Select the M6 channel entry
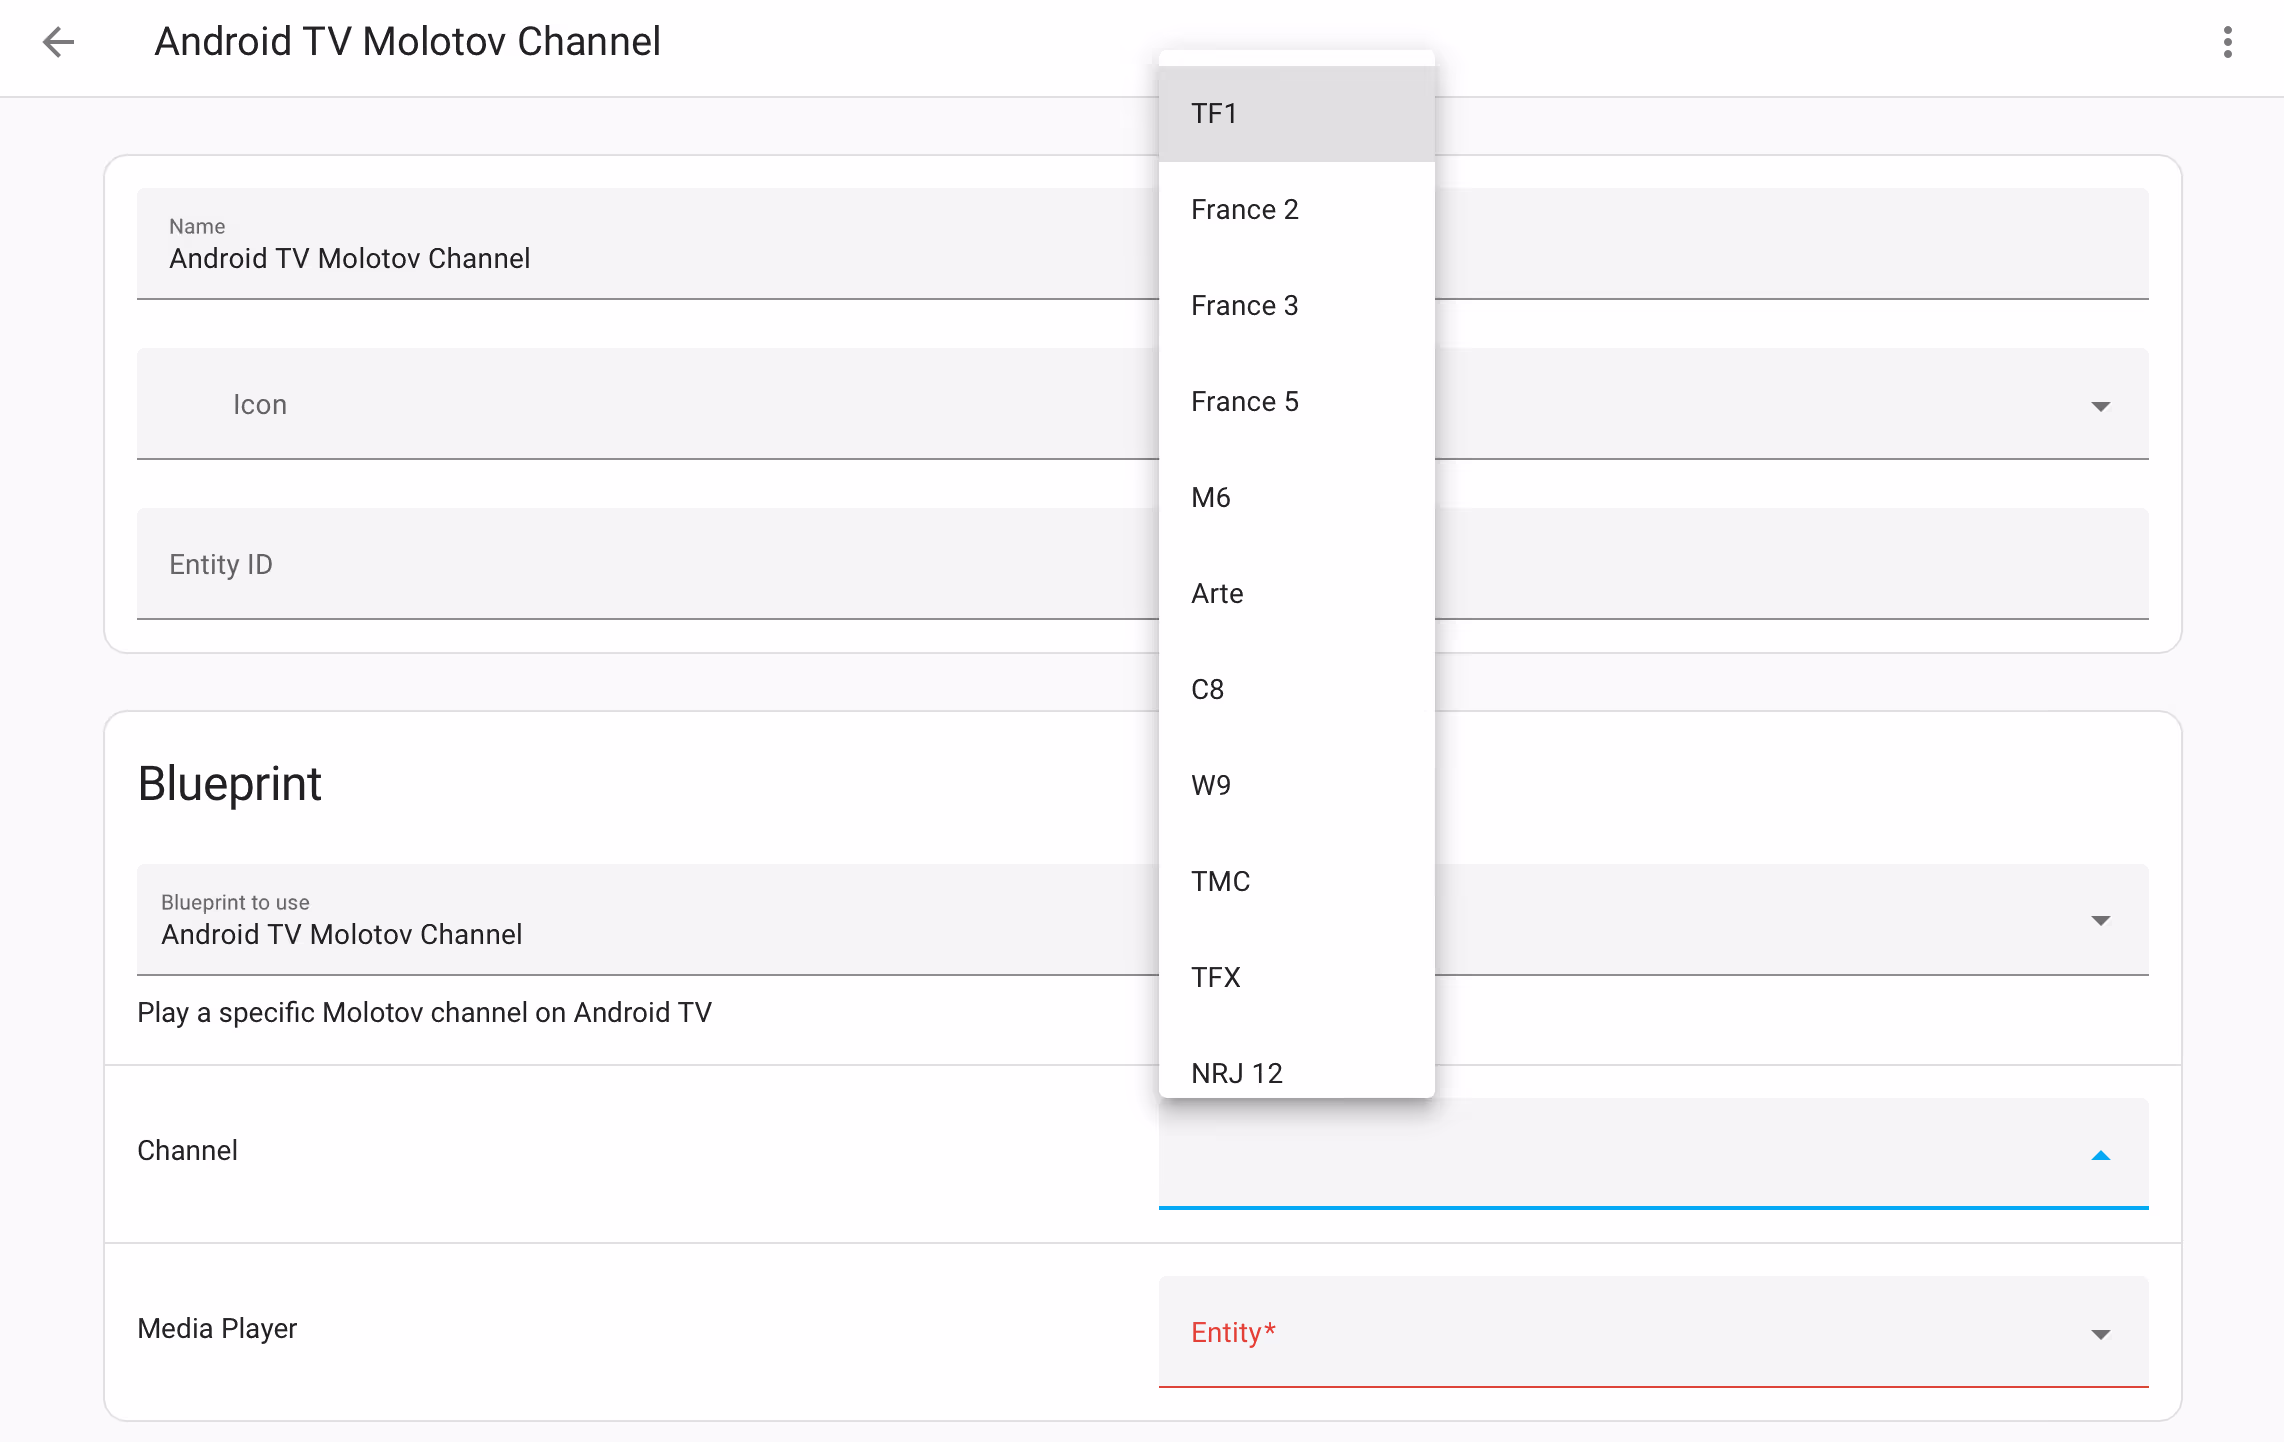 point(1296,498)
